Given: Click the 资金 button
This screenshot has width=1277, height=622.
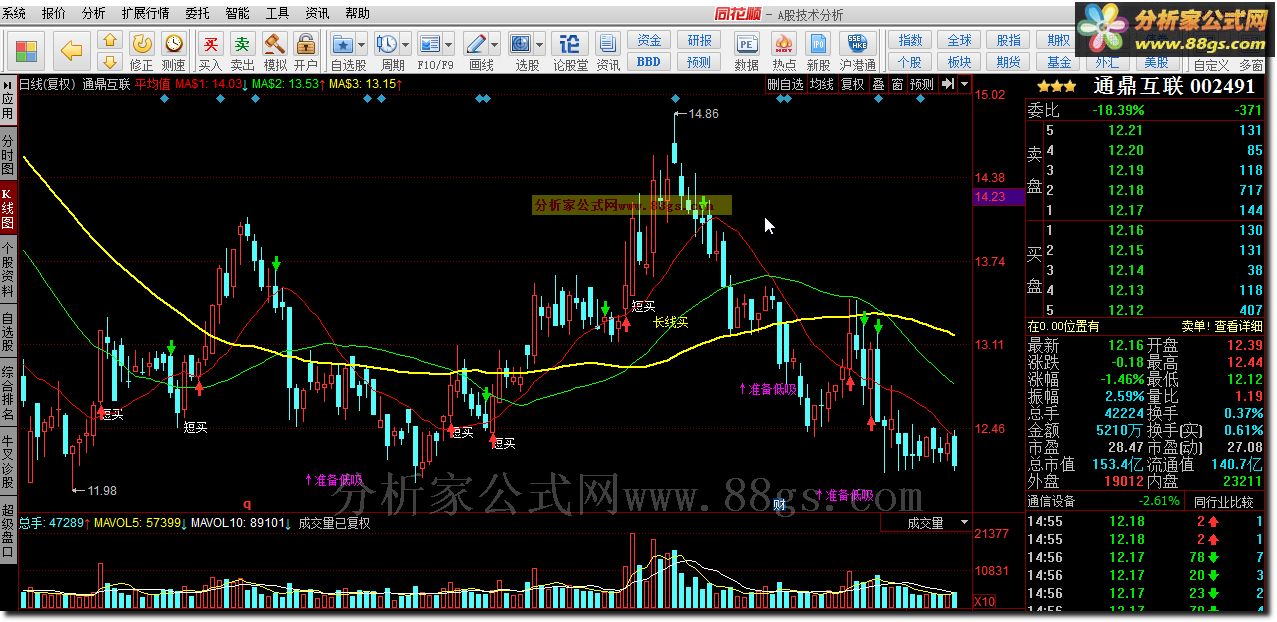Looking at the screenshot, I should (649, 40).
